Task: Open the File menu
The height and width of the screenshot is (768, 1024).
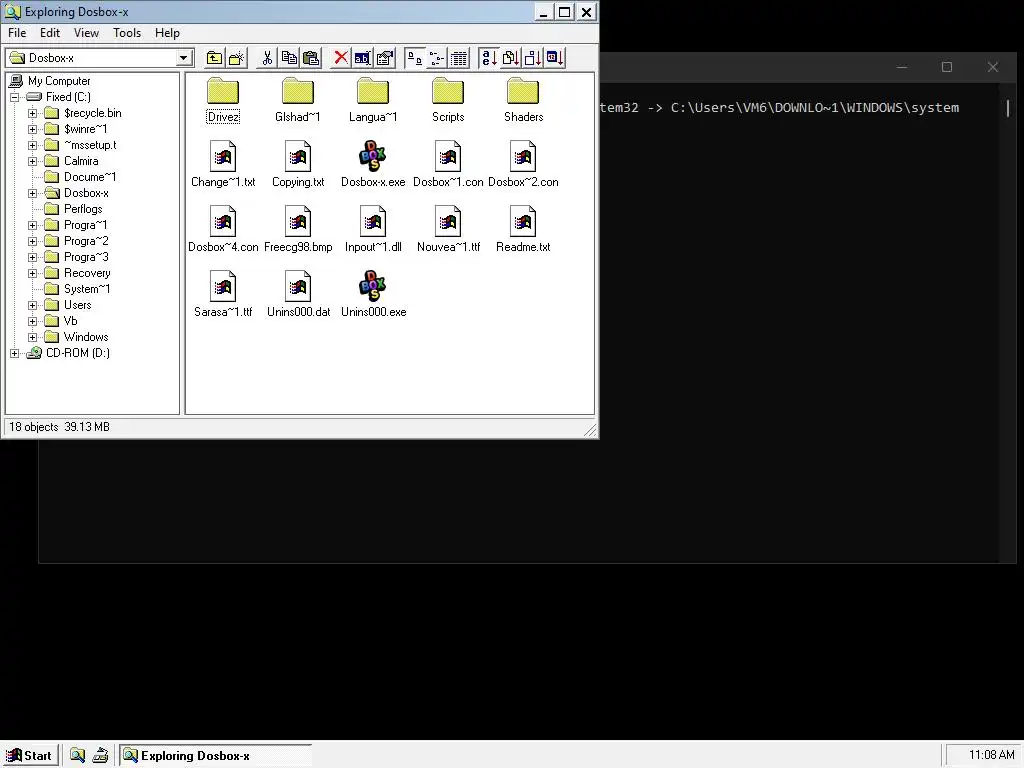Action: (x=17, y=33)
